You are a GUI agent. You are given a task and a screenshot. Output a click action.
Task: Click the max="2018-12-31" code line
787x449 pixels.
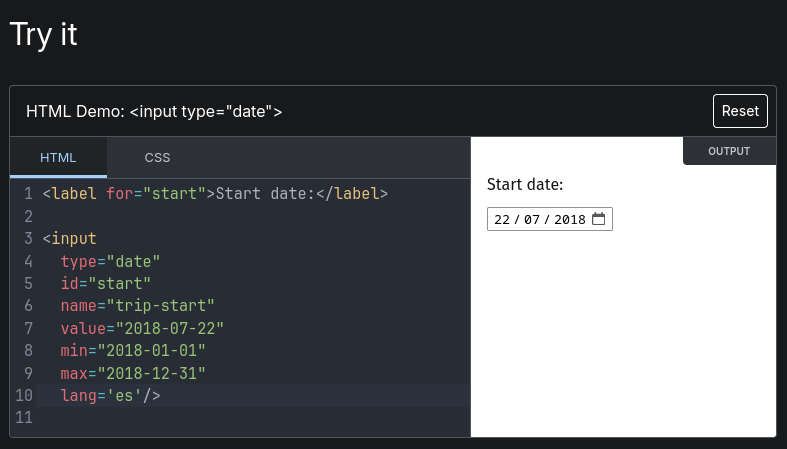(x=133, y=373)
